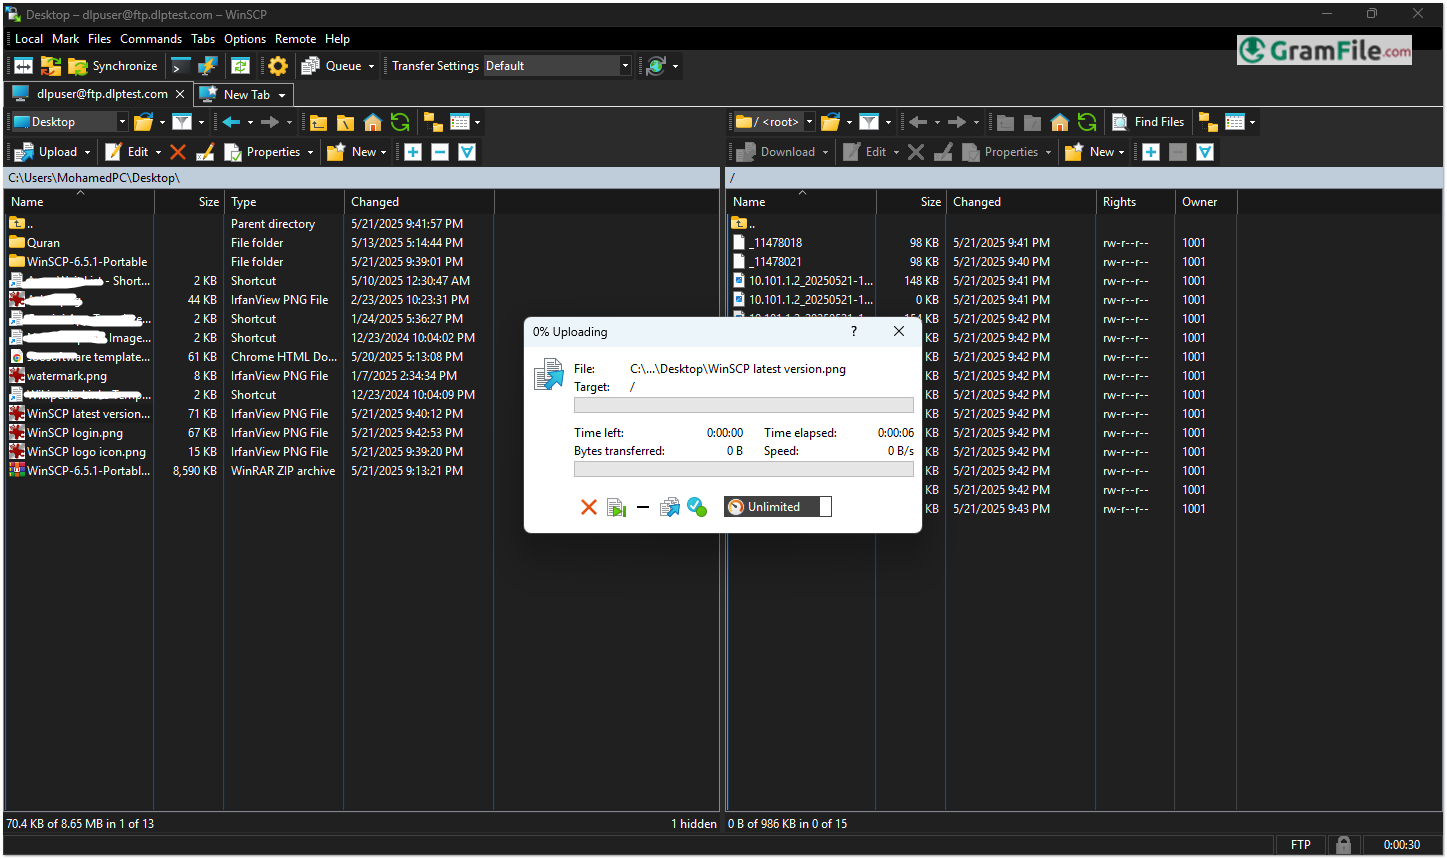The width and height of the screenshot is (1447, 859).
Task: Click the local panel unselect files minus icon
Action: (440, 152)
